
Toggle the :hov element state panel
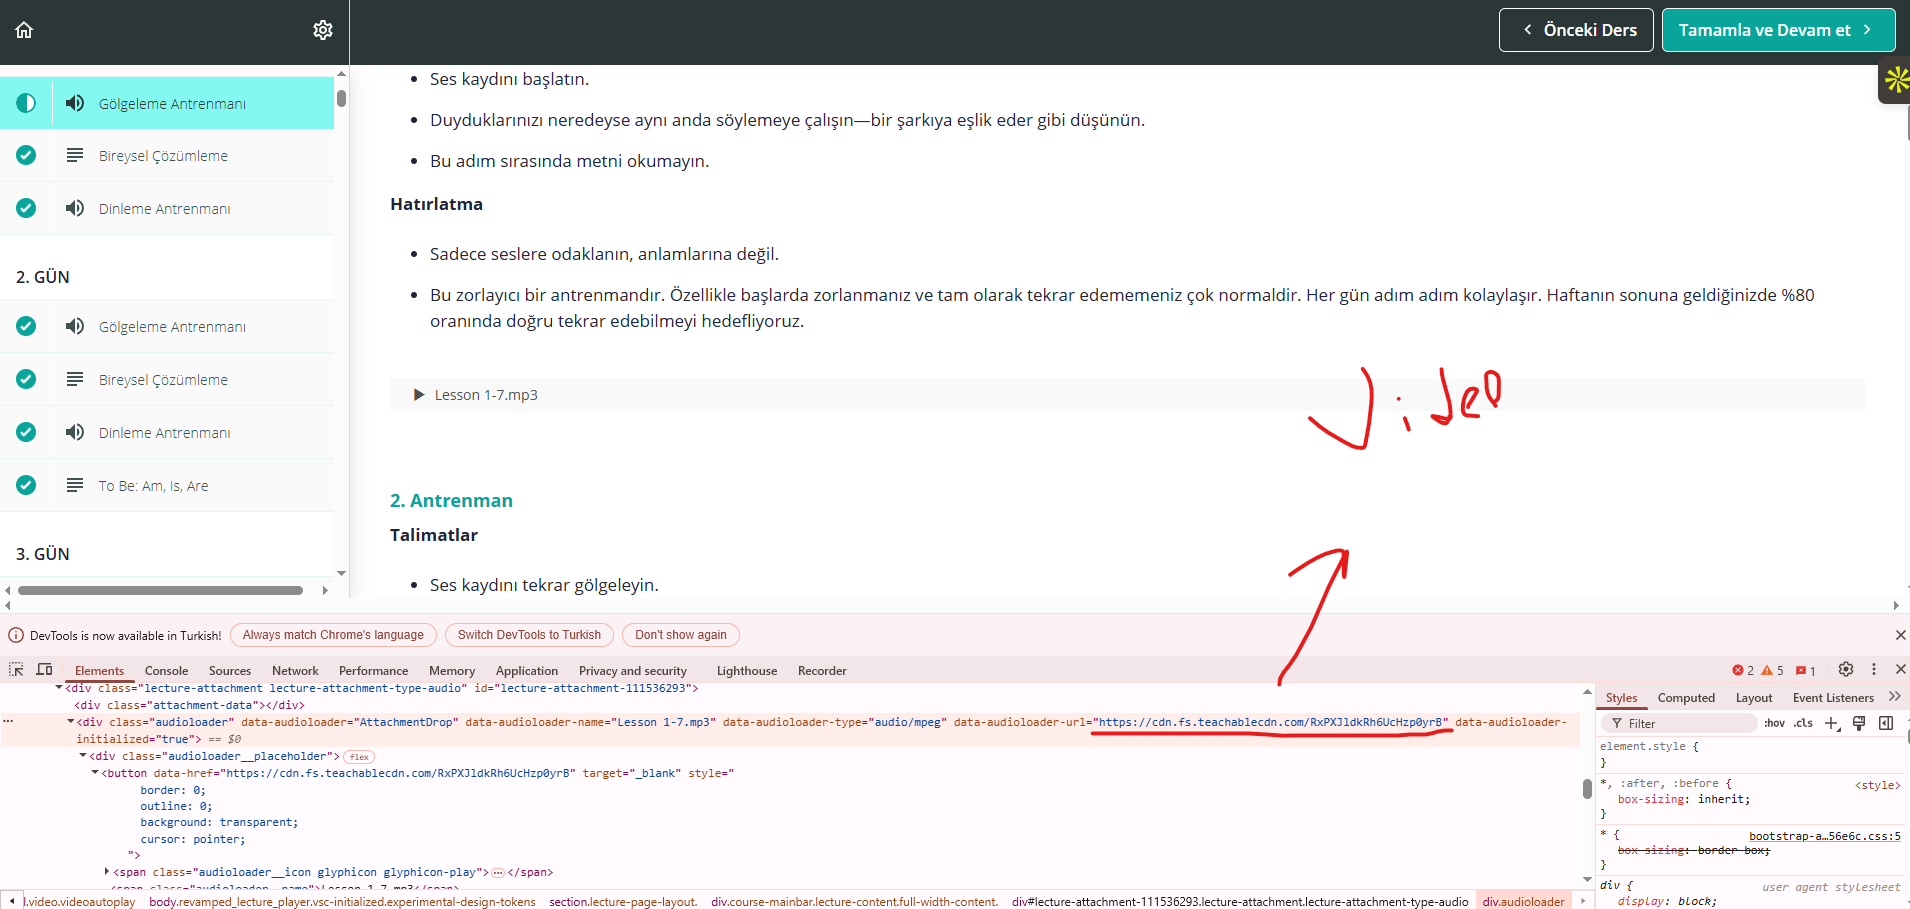click(1774, 723)
